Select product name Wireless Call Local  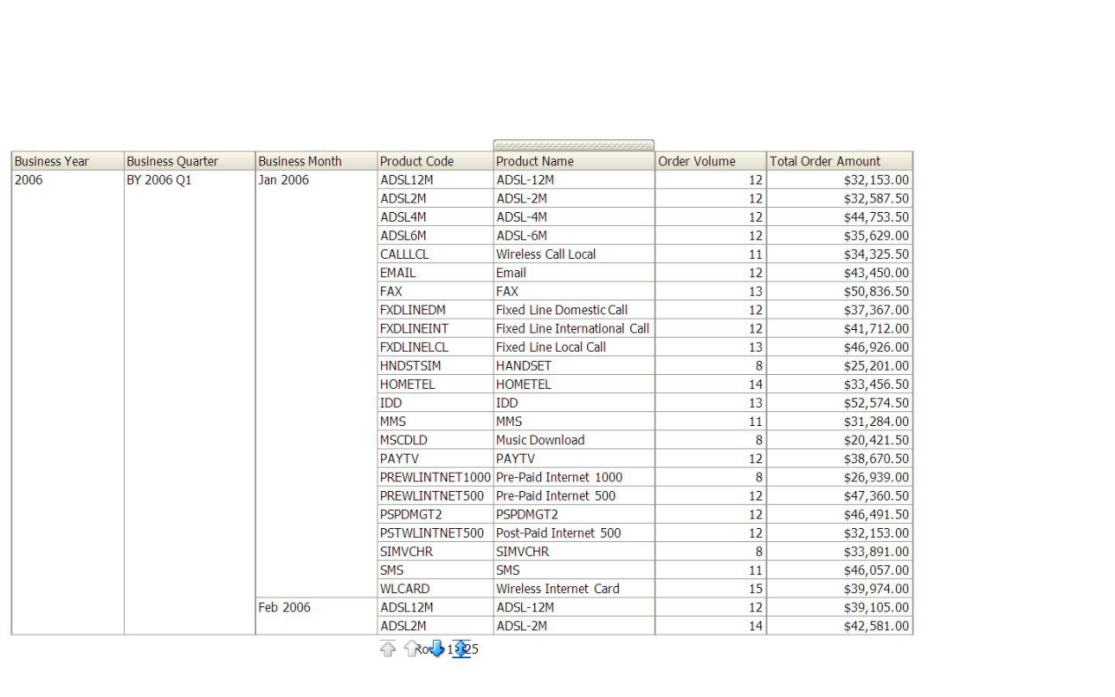coord(546,254)
